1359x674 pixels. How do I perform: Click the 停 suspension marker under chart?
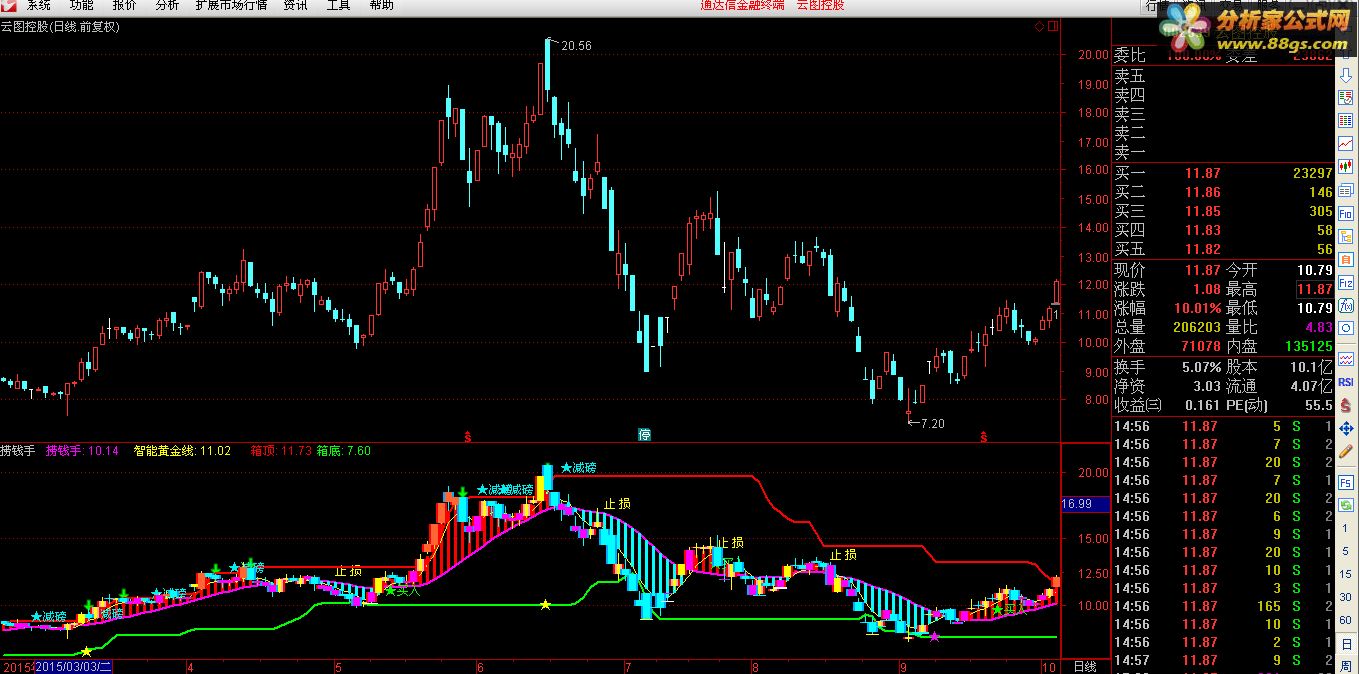(x=645, y=434)
